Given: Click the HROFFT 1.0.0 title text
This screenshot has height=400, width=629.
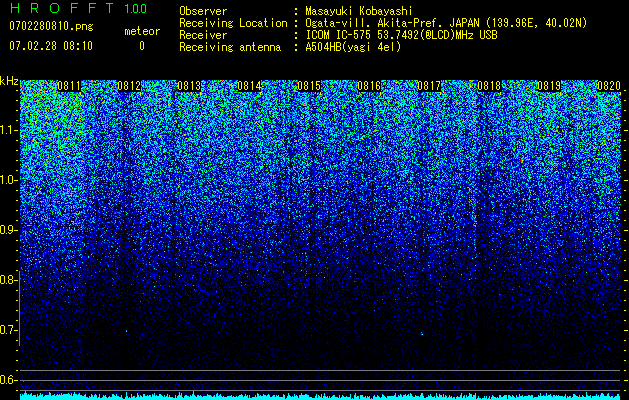Looking at the screenshot, I should [x=78, y=8].
